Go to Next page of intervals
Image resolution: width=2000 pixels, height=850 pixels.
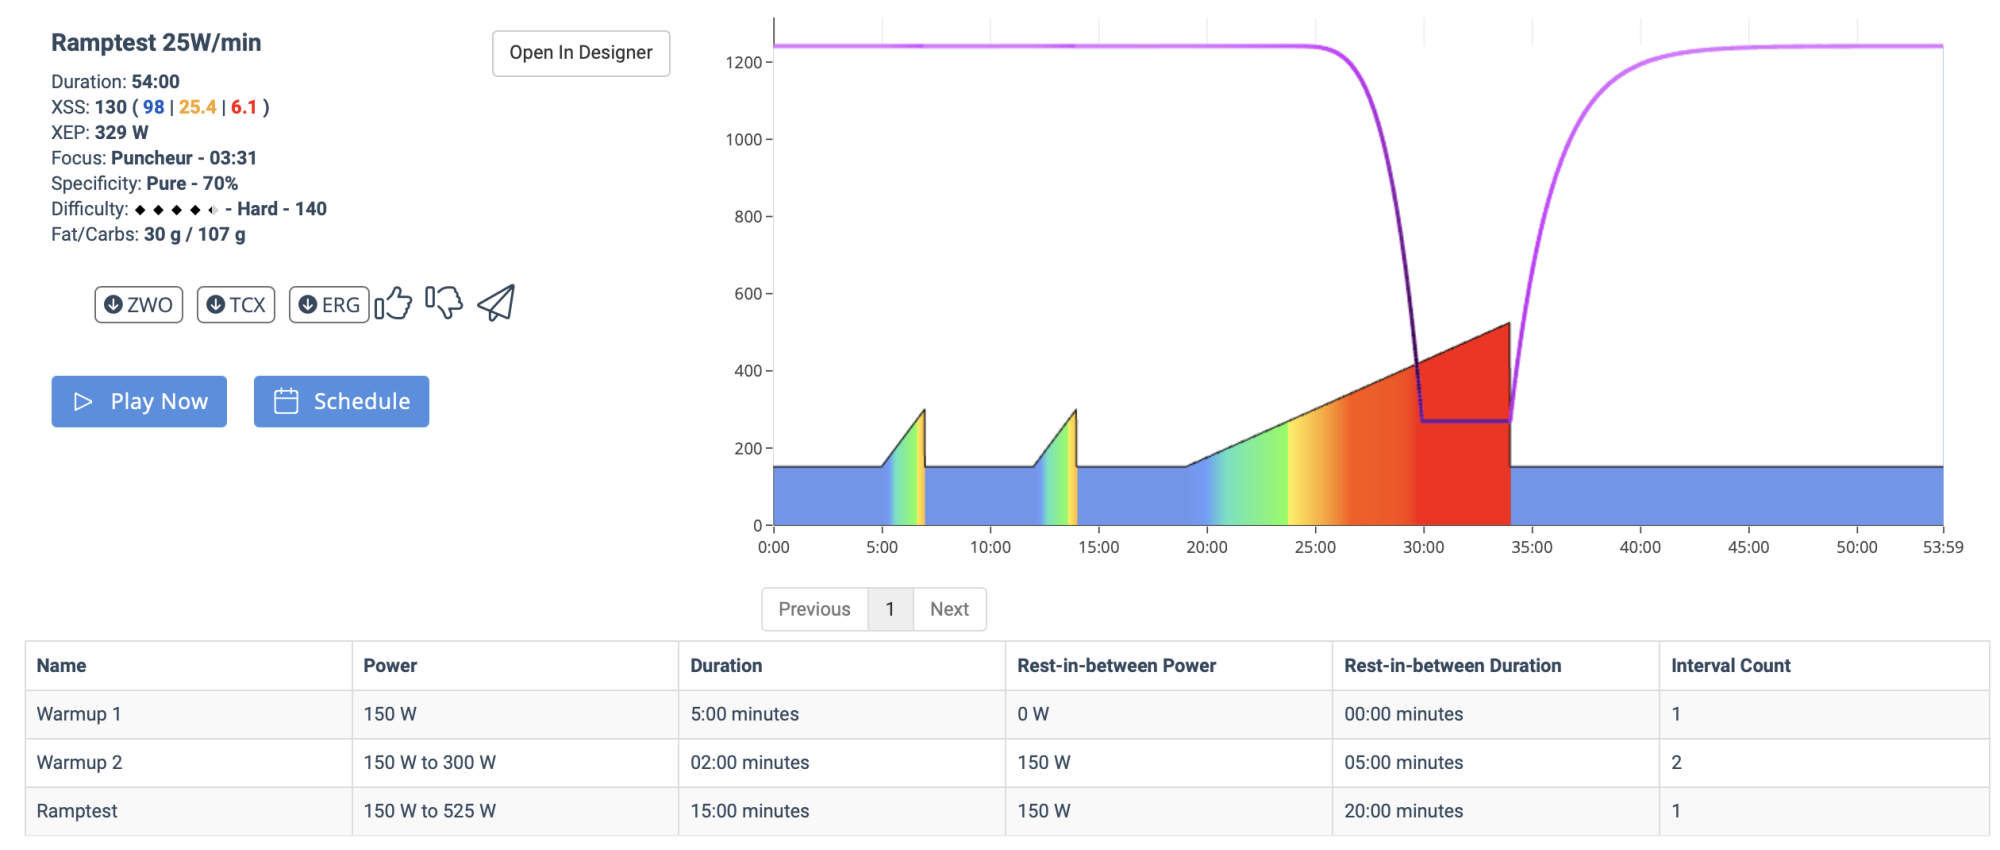[x=949, y=609]
